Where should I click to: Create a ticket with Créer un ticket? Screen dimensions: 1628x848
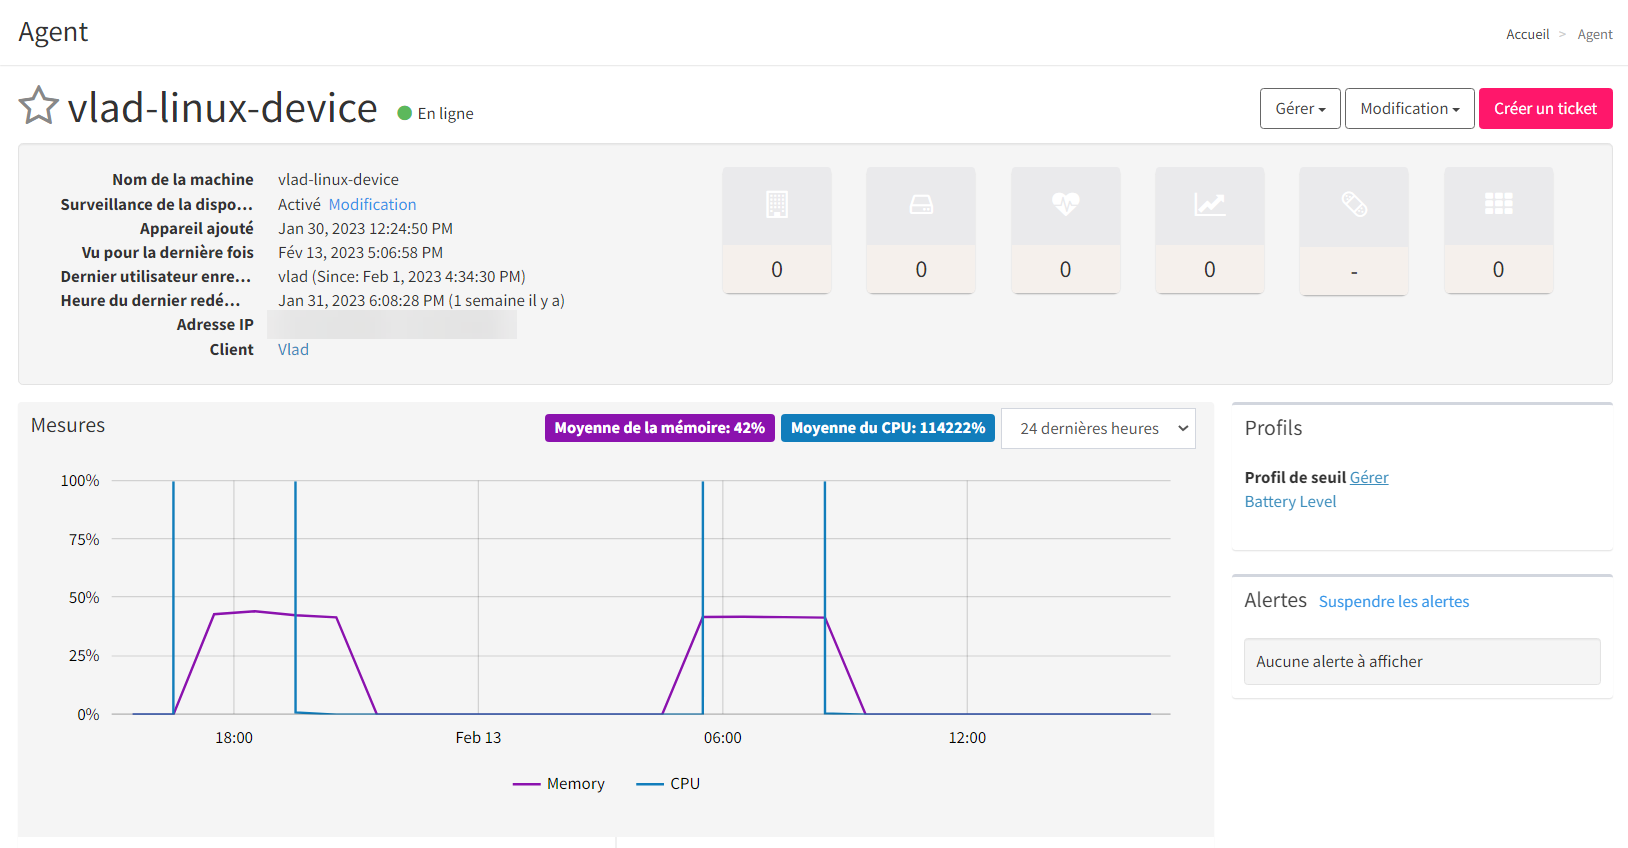click(x=1546, y=108)
